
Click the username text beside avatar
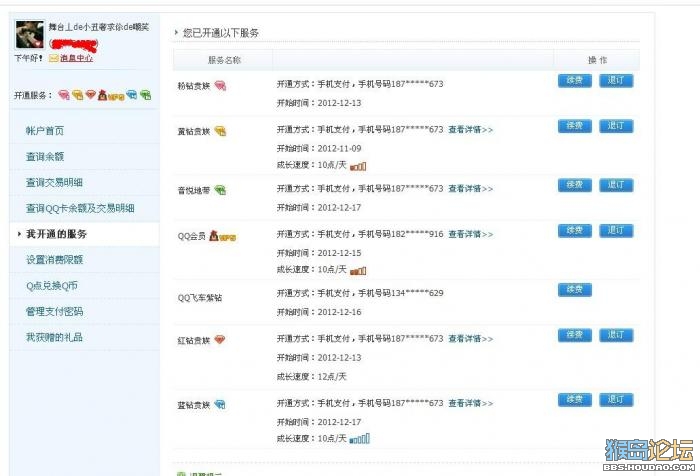(99, 27)
